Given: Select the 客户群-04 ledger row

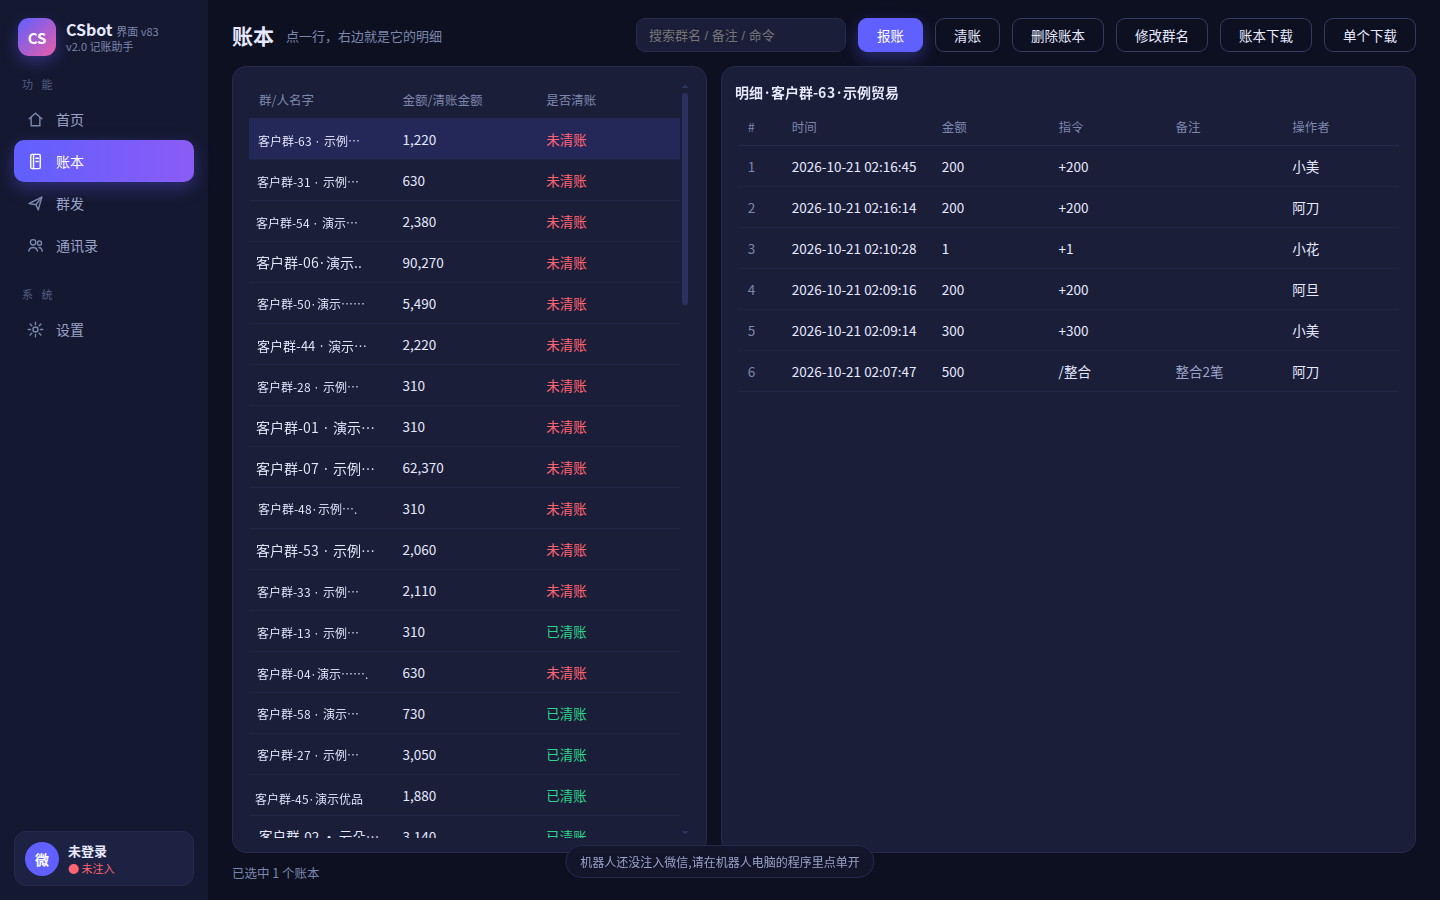Looking at the screenshot, I should (x=464, y=673).
